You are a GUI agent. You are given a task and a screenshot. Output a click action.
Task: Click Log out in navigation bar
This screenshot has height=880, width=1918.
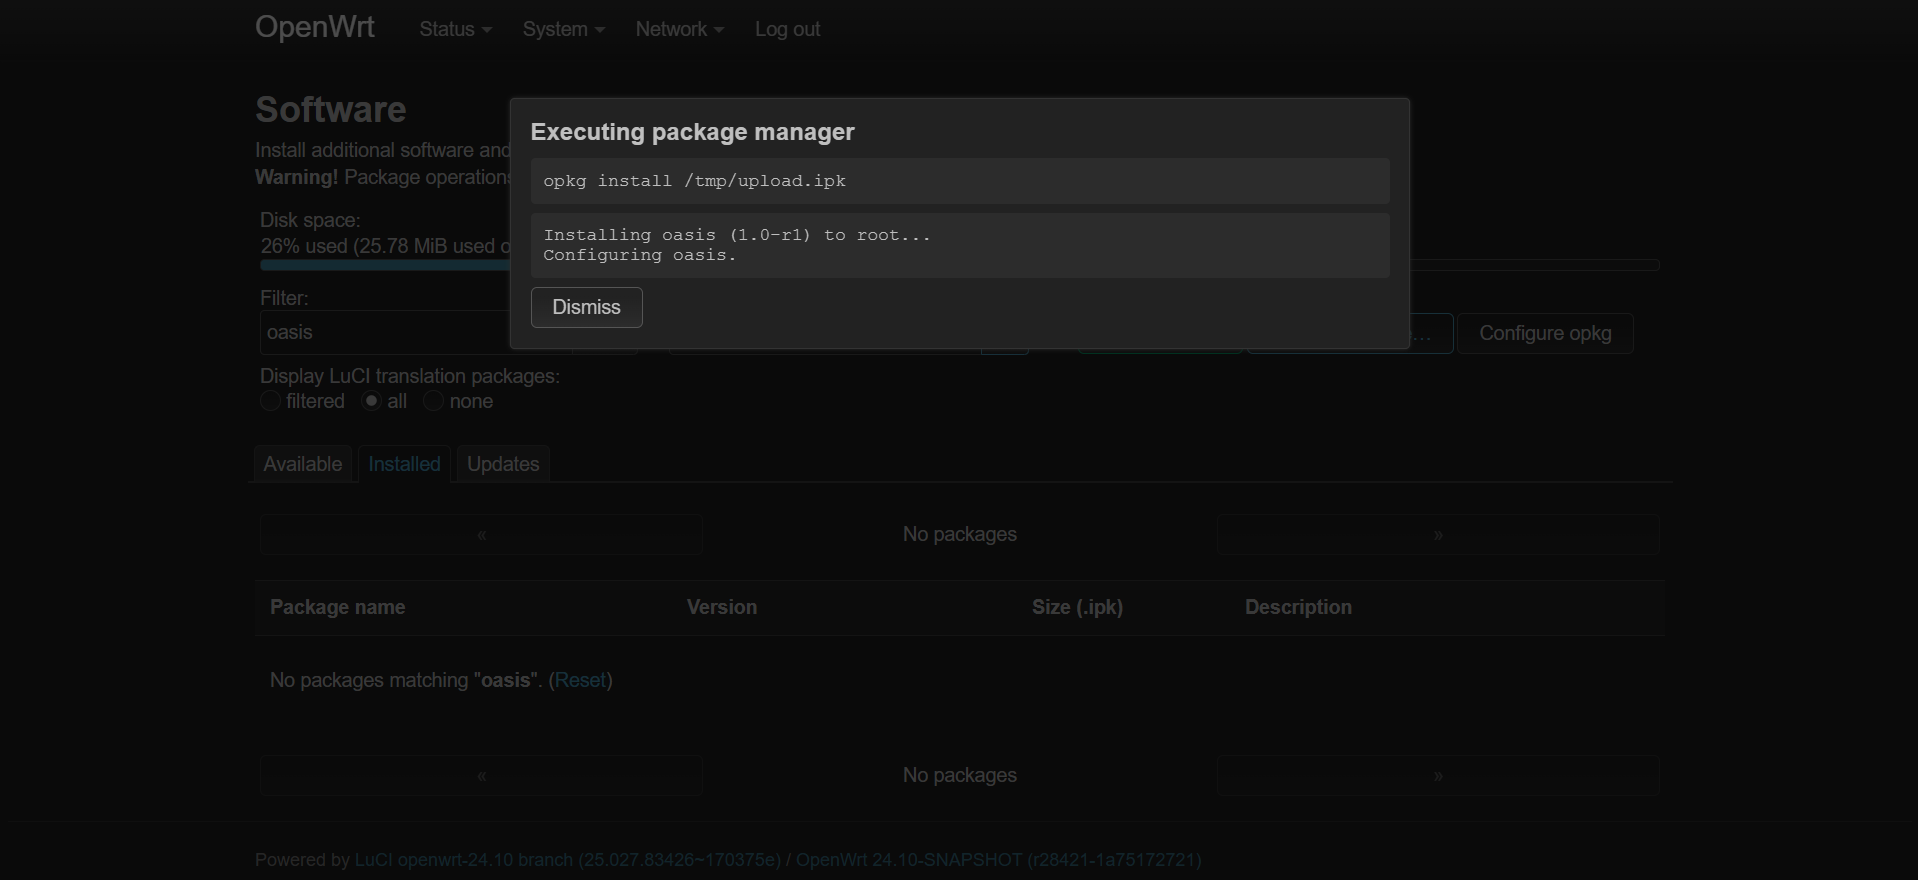pyautogui.click(x=787, y=29)
